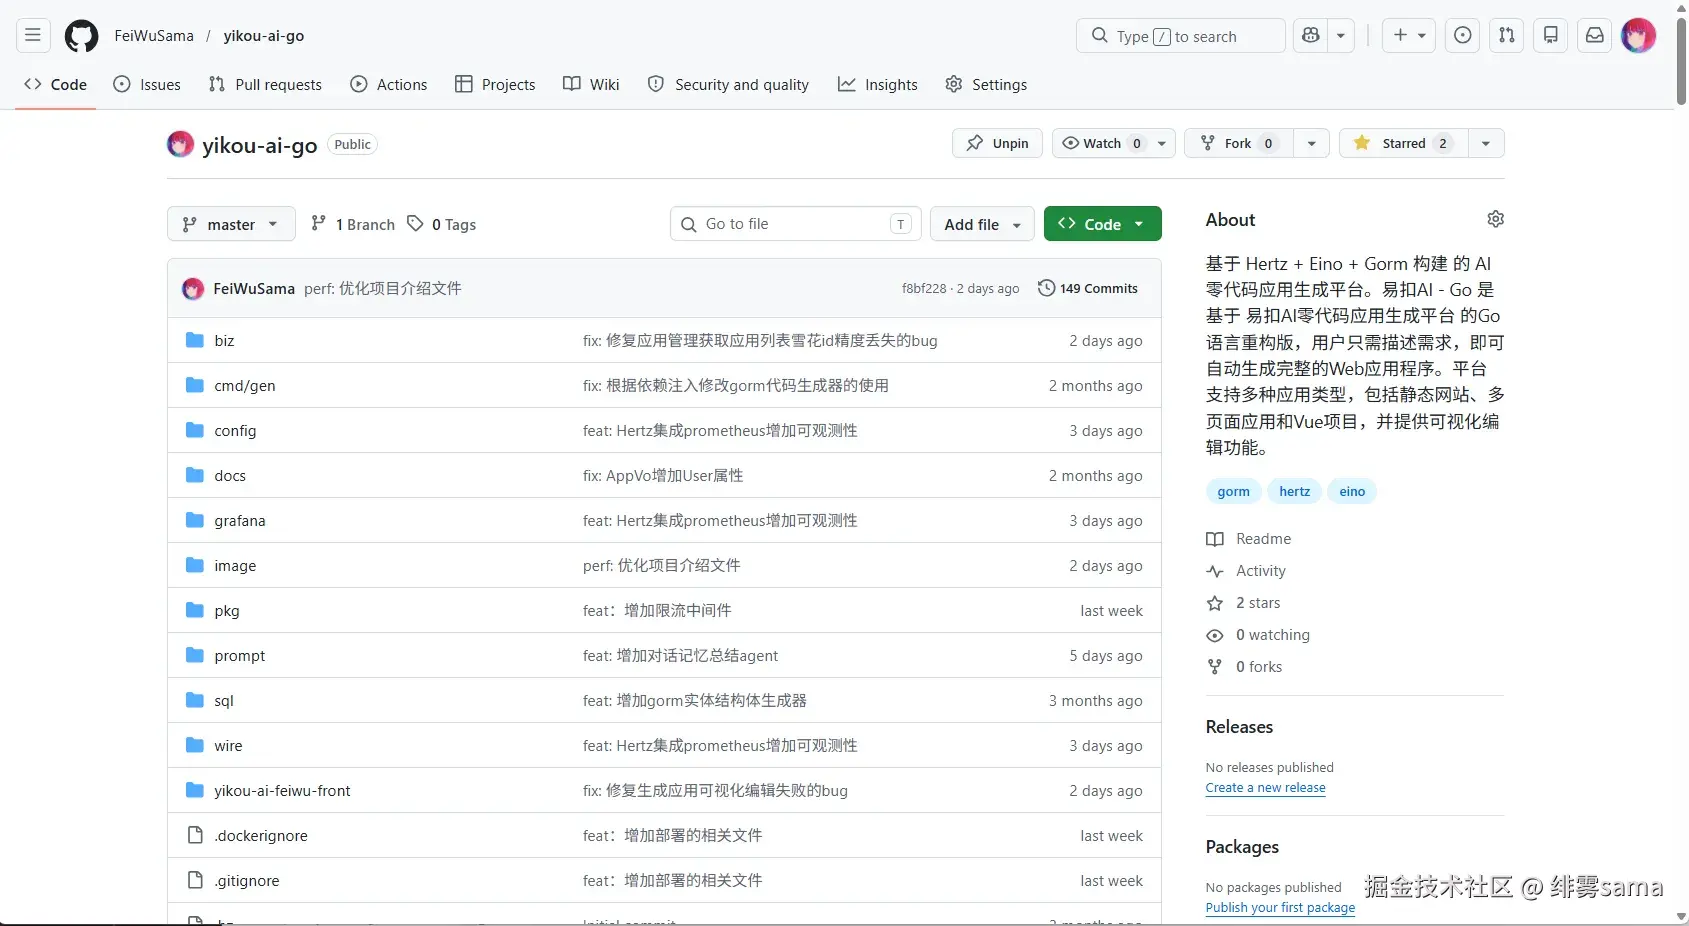
Task: Click Publish your first package link
Action: tap(1280, 908)
